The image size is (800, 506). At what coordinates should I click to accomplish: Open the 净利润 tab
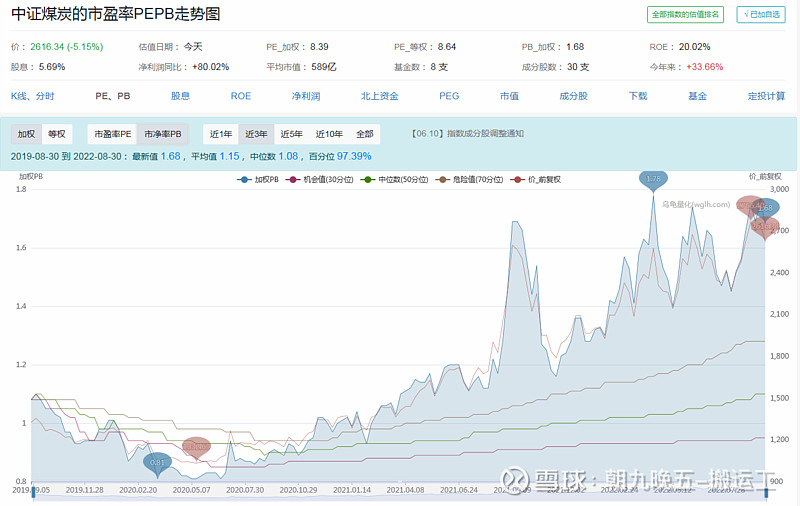point(306,96)
